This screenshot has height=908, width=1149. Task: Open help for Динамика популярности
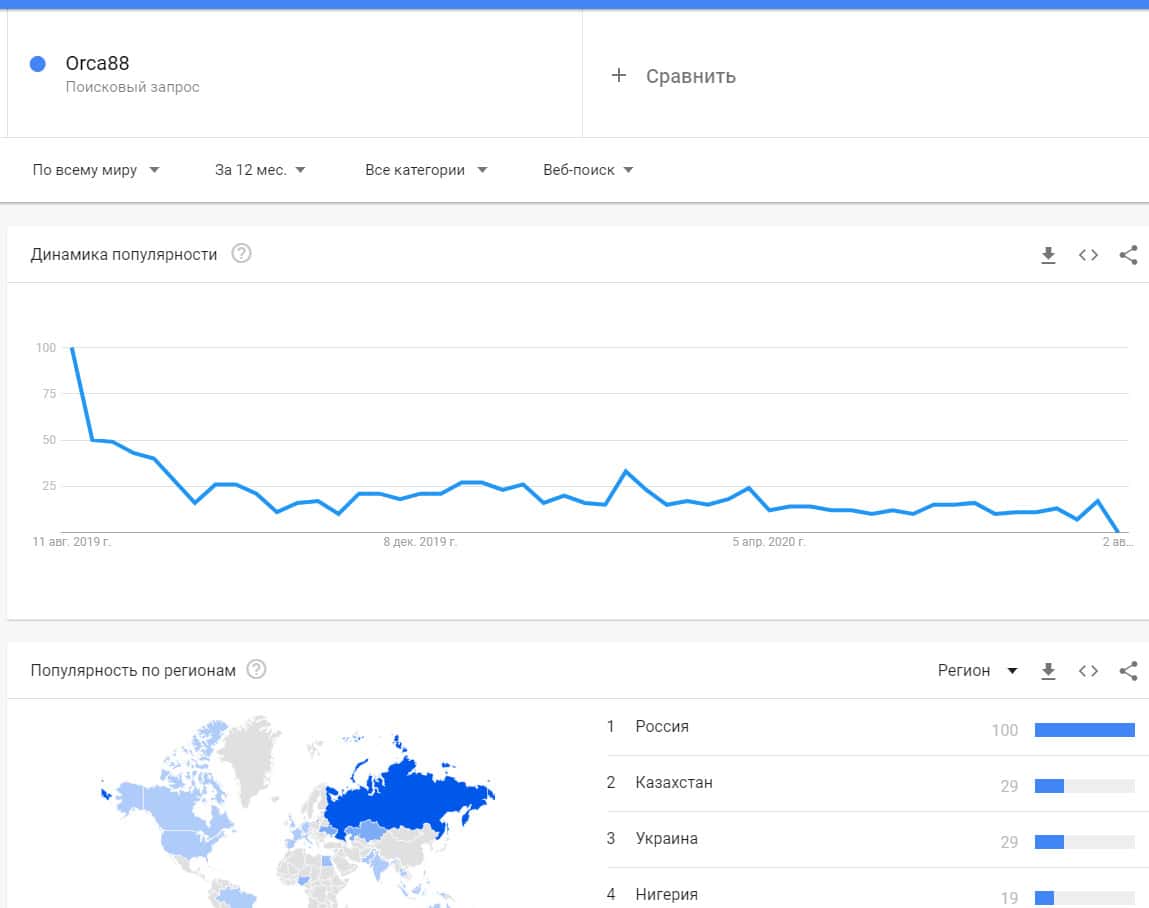pyautogui.click(x=241, y=254)
